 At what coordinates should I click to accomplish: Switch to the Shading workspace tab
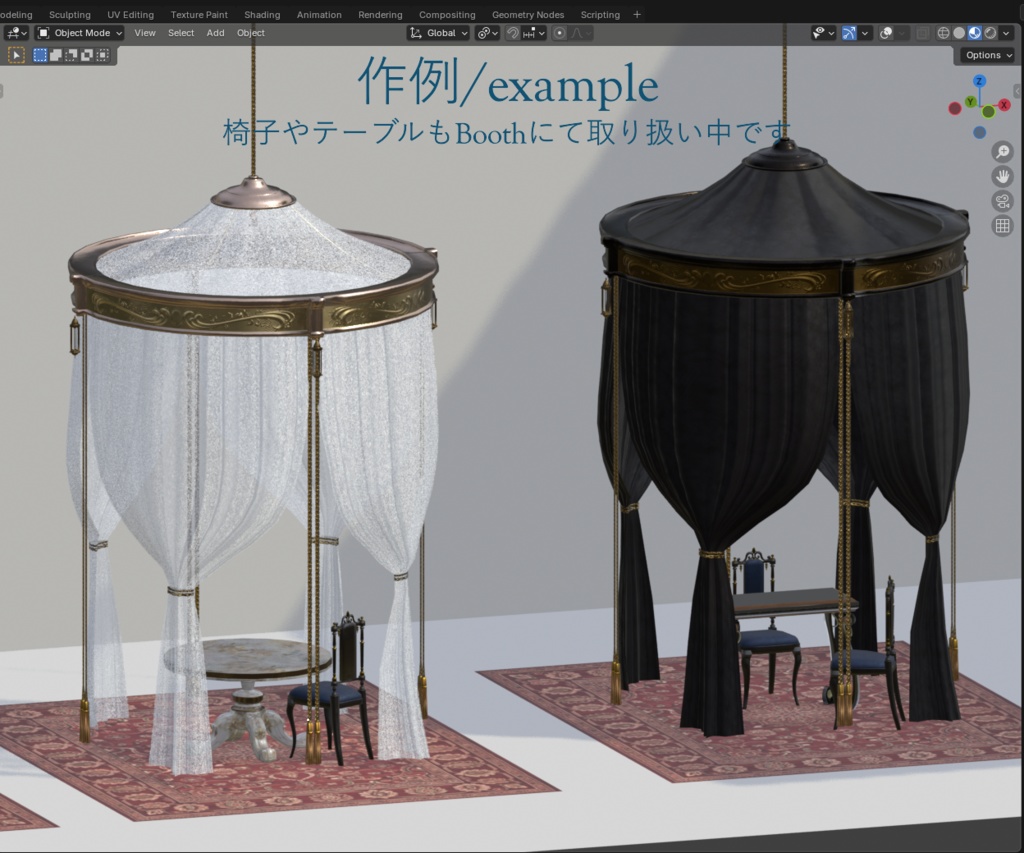(261, 14)
